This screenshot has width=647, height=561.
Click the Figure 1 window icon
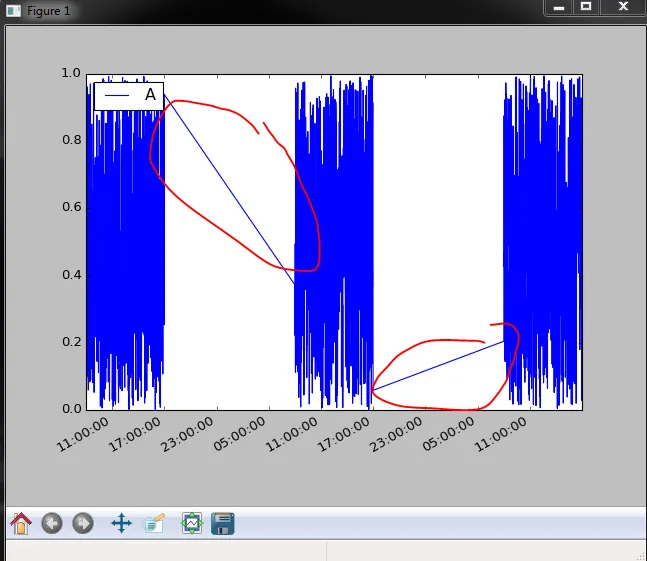(x=13, y=11)
